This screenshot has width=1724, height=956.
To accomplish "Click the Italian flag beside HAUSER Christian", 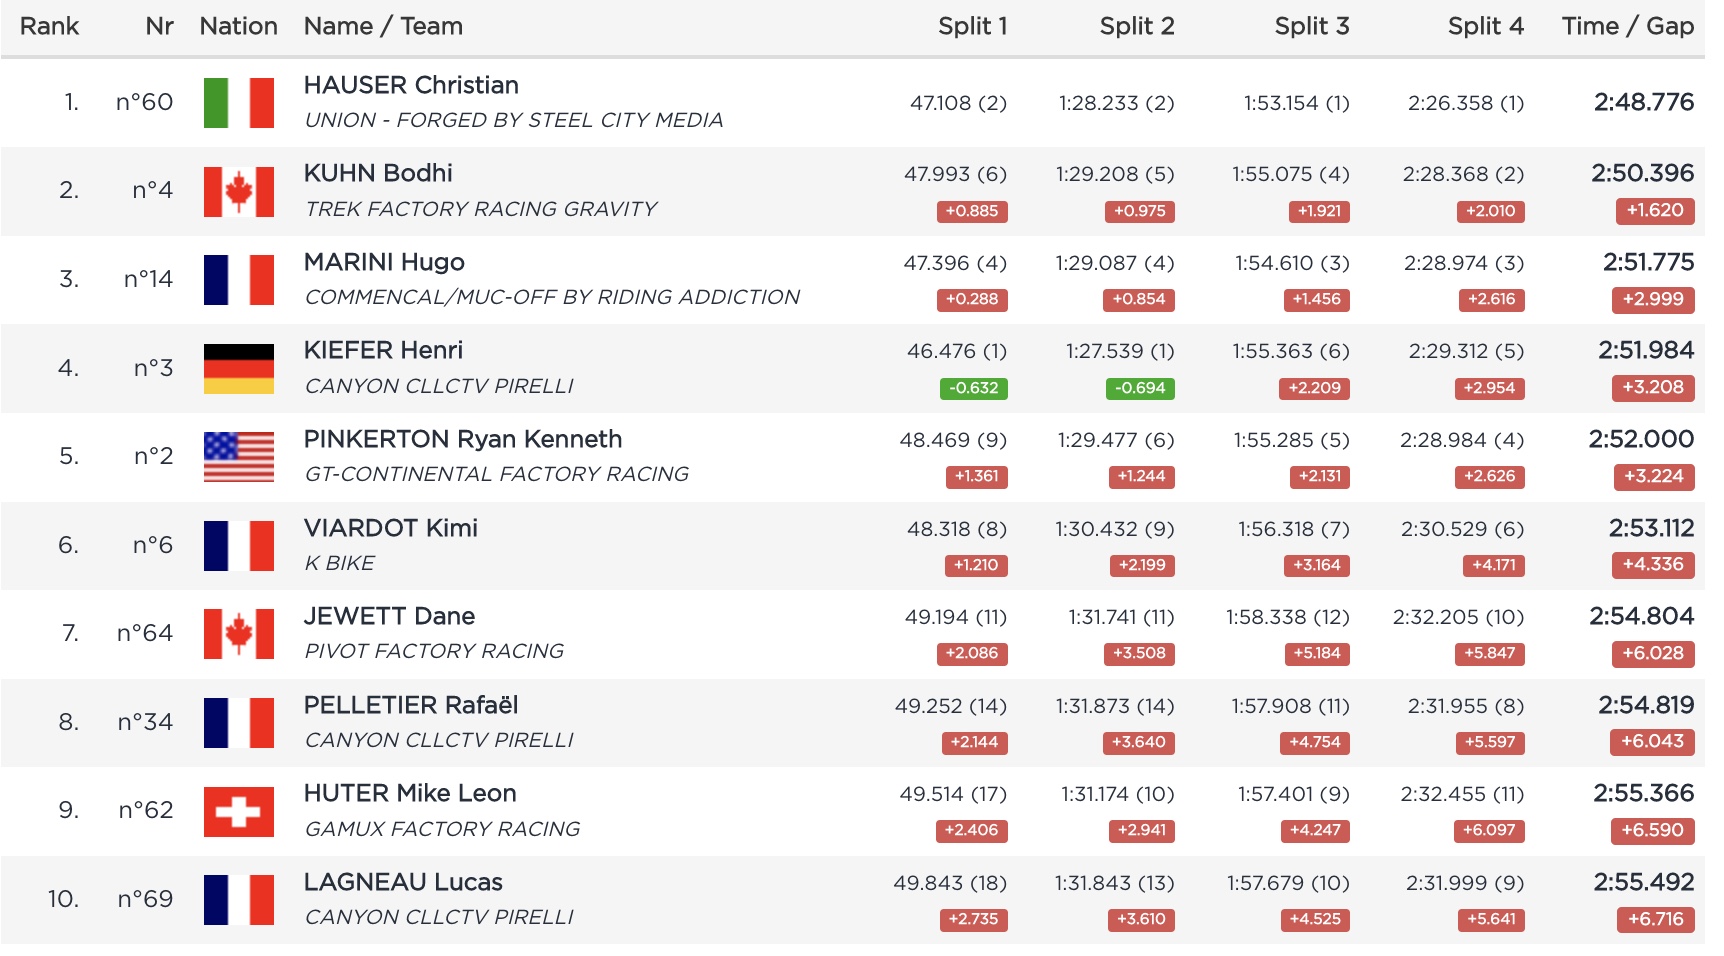I will (x=238, y=103).
